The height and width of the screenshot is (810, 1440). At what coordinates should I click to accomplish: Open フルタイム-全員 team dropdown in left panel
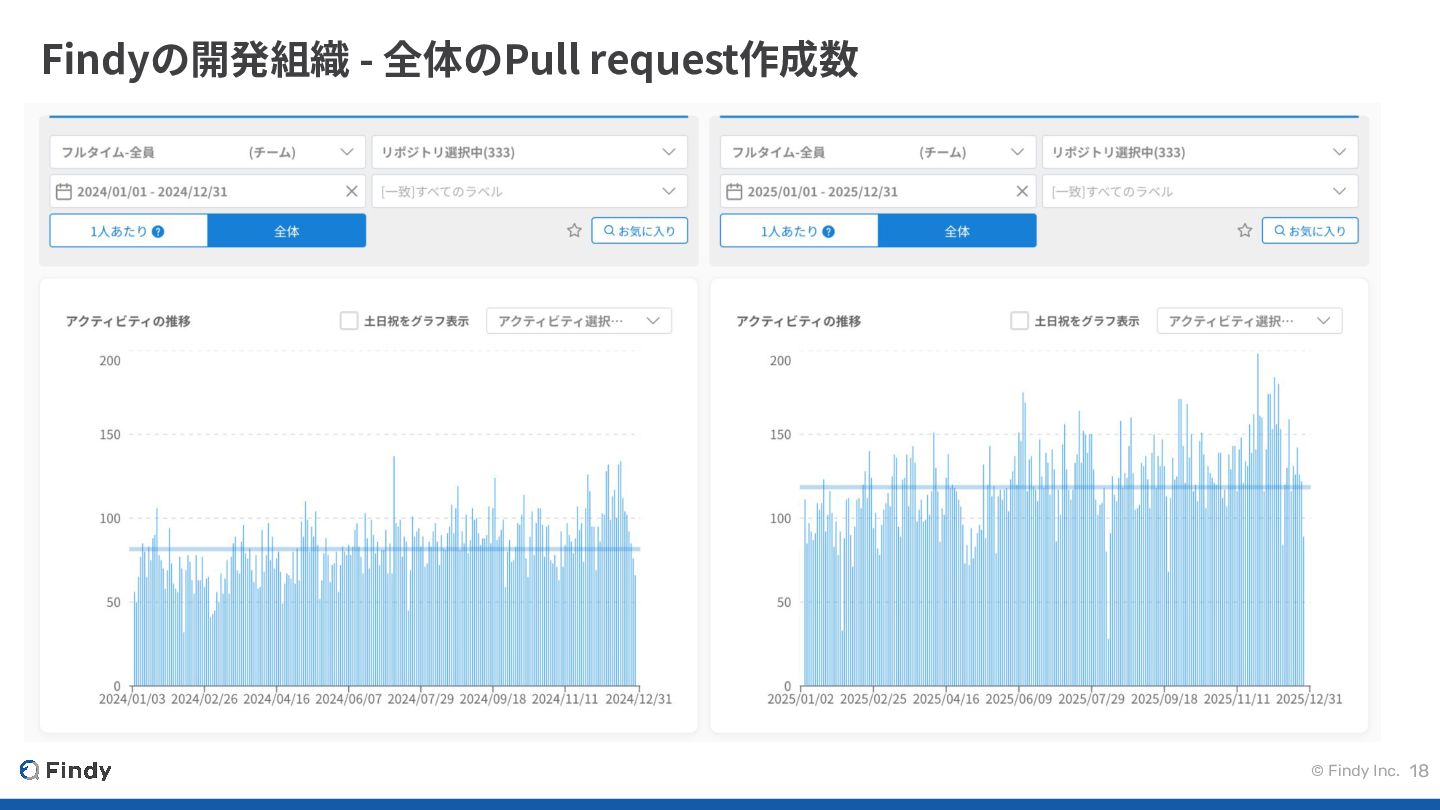click(x=208, y=152)
